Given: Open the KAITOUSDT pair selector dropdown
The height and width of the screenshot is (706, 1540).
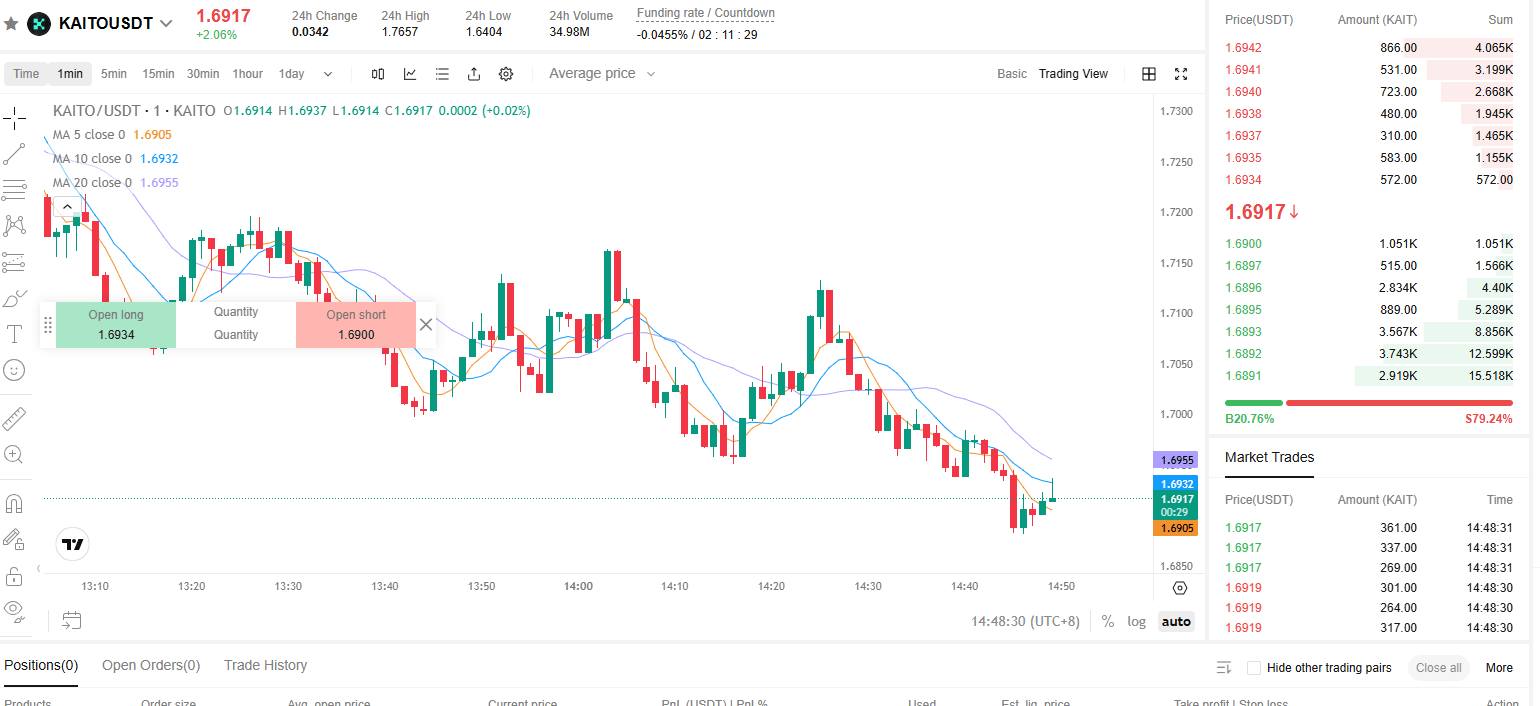Looking at the screenshot, I should (x=166, y=23).
